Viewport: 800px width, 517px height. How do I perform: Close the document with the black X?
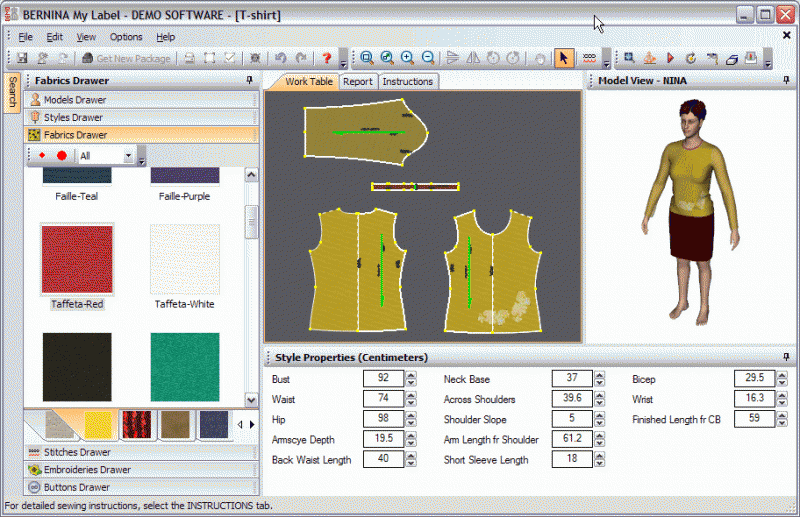pos(786,35)
